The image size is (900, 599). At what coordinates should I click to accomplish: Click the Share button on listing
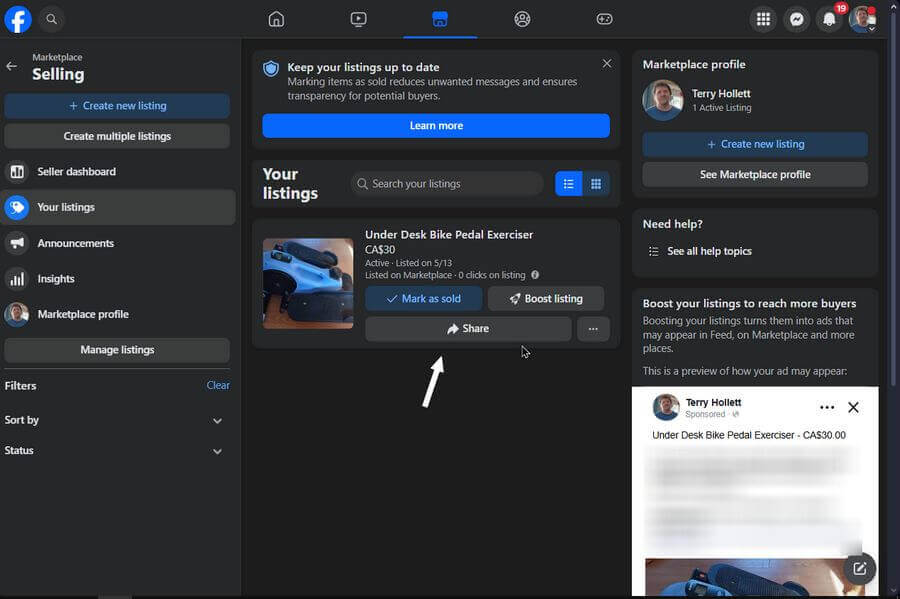[x=468, y=329]
